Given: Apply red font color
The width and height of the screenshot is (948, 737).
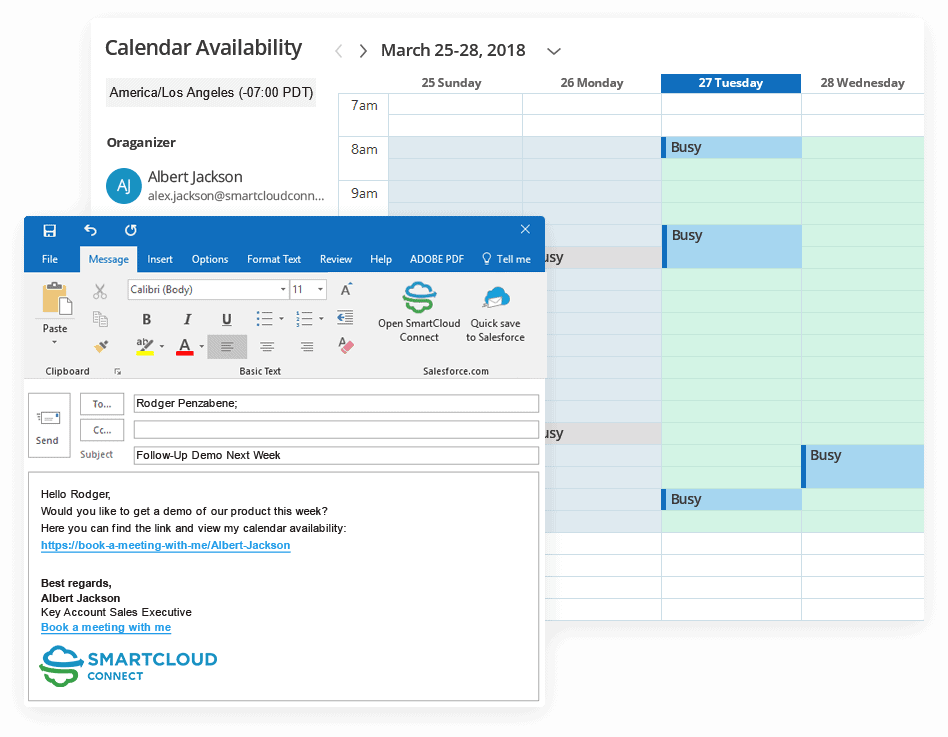Looking at the screenshot, I should (184, 346).
